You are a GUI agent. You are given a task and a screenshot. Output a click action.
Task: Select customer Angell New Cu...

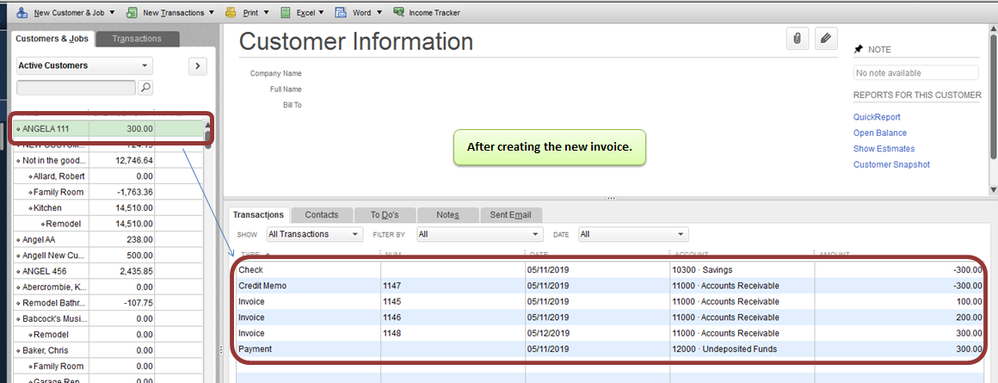coord(108,255)
